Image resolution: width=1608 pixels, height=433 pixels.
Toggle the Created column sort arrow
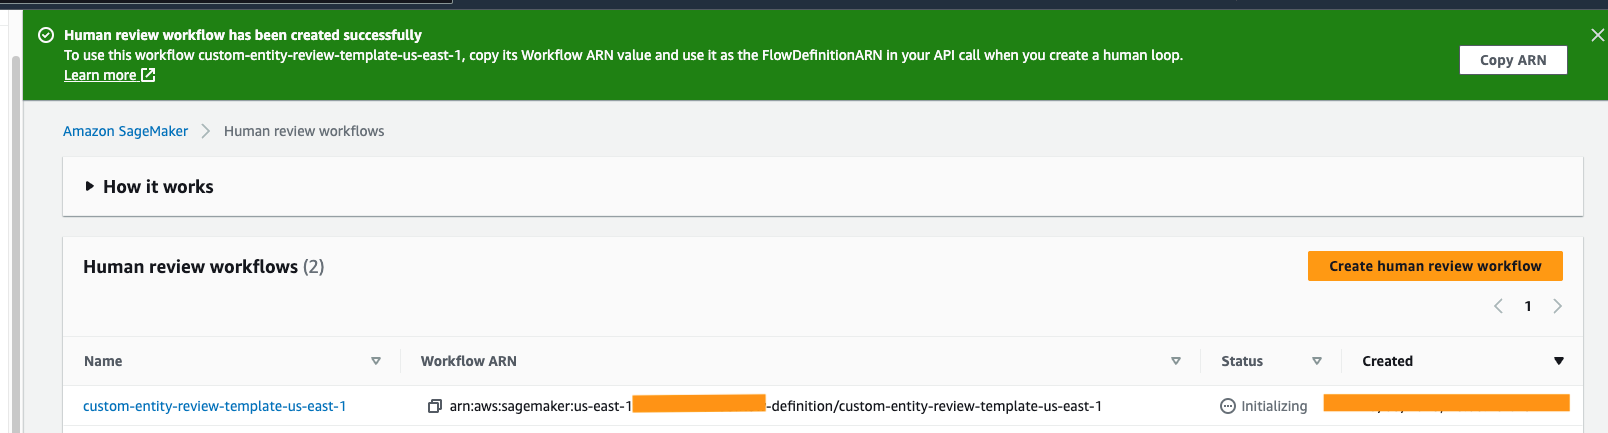click(x=1558, y=361)
